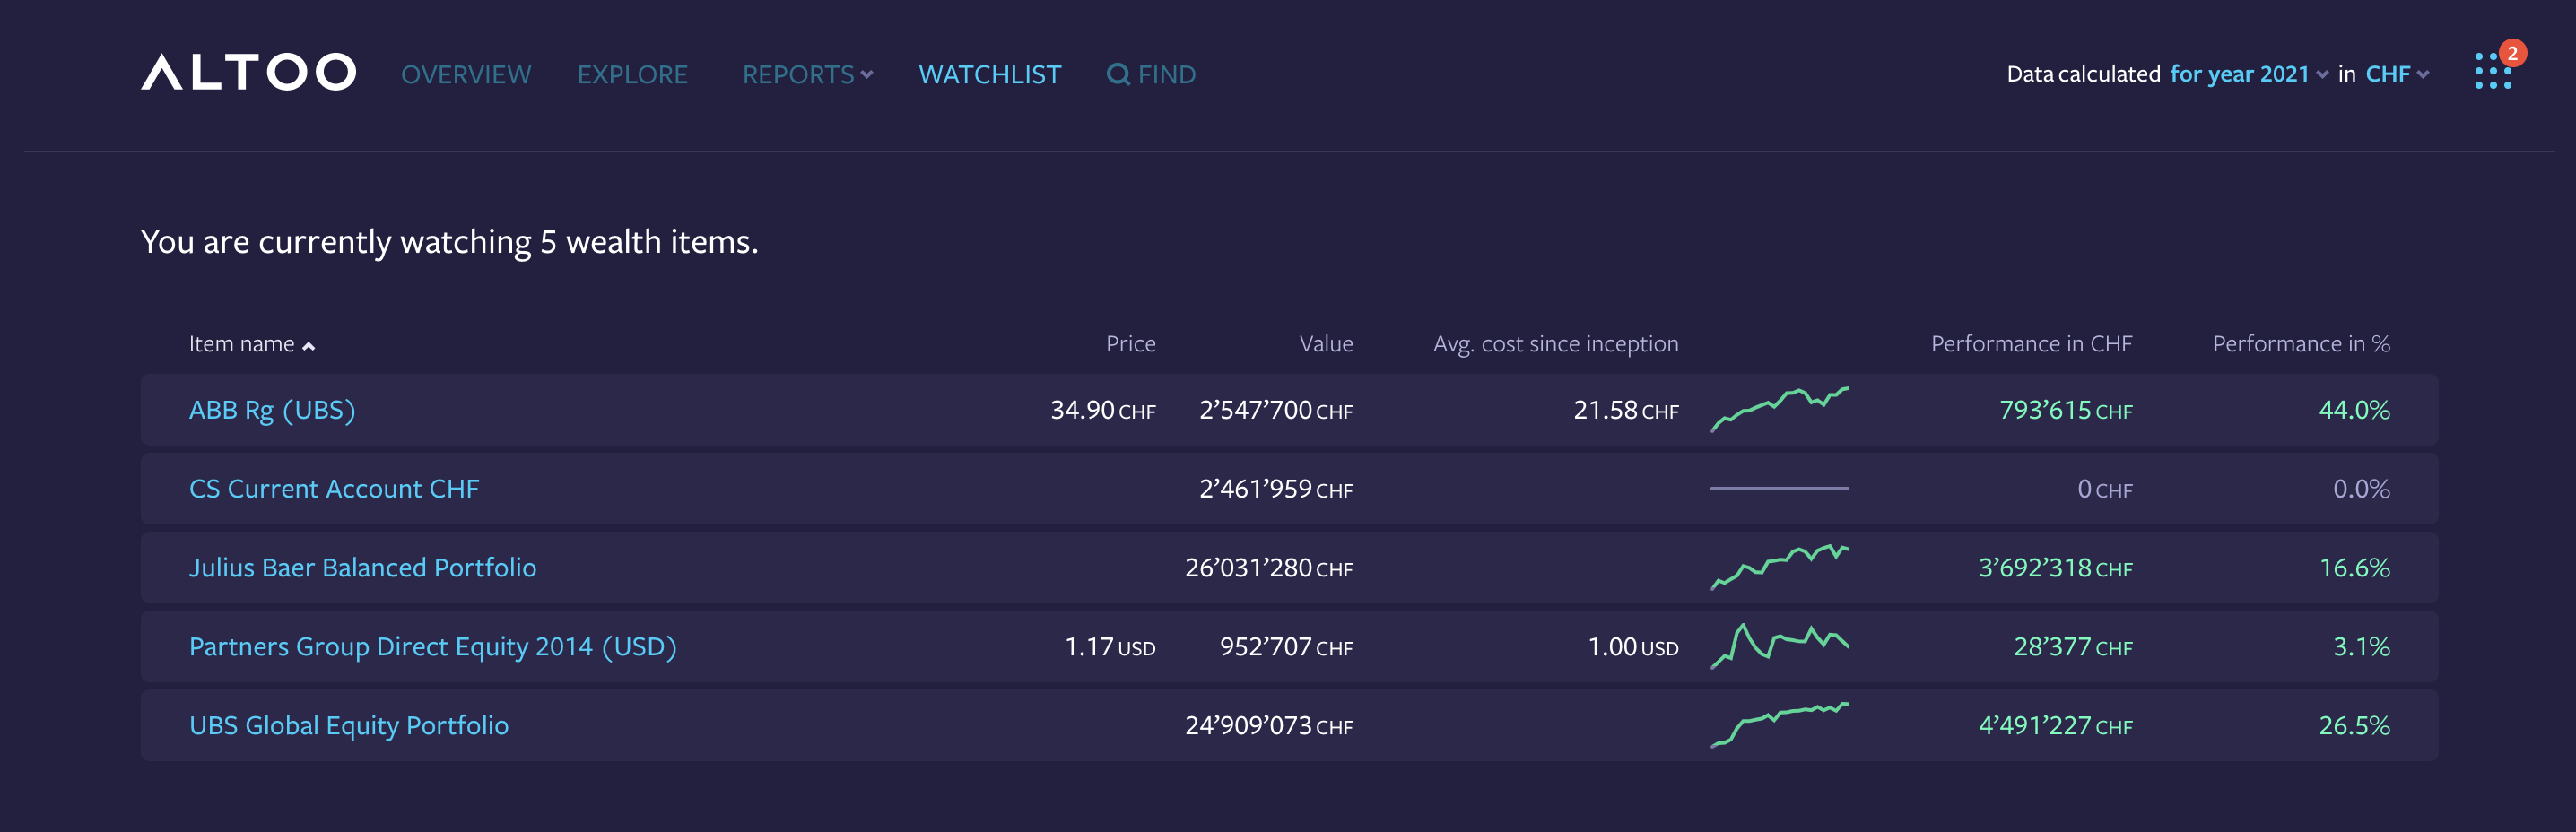
Task: Click the red notification badge
Action: click(x=2512, y=53)
